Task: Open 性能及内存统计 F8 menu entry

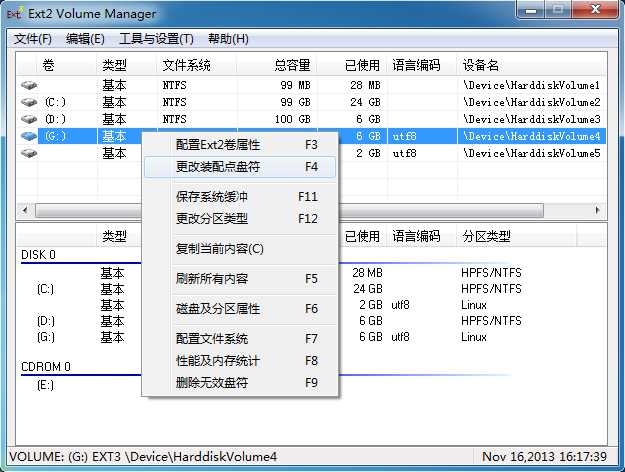Action: click(240, 361)
